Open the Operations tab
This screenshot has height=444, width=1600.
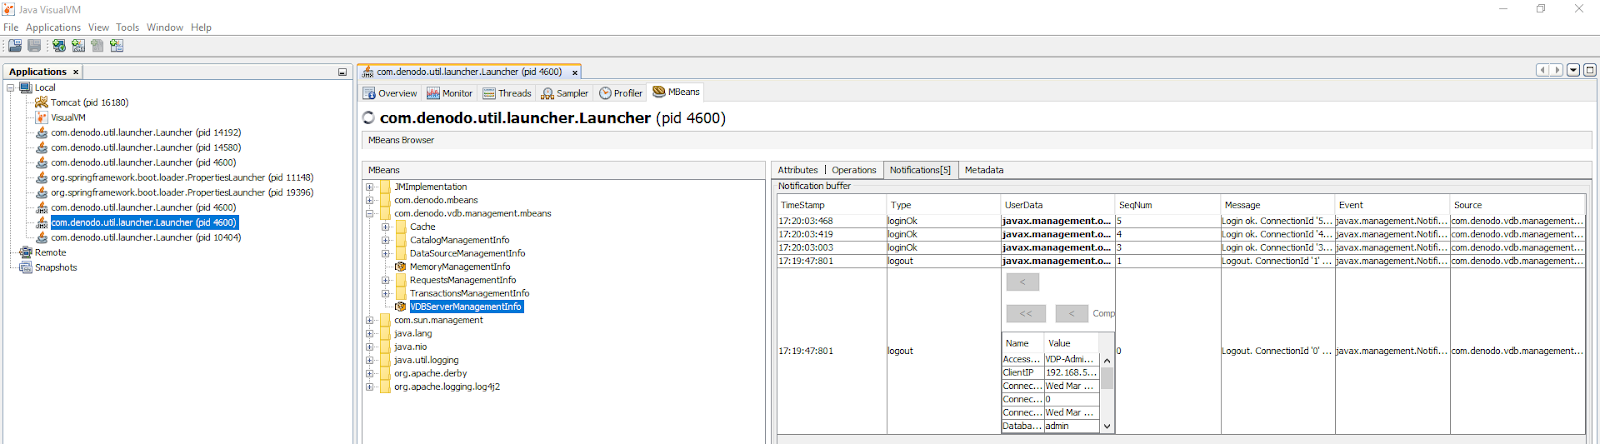854,170
